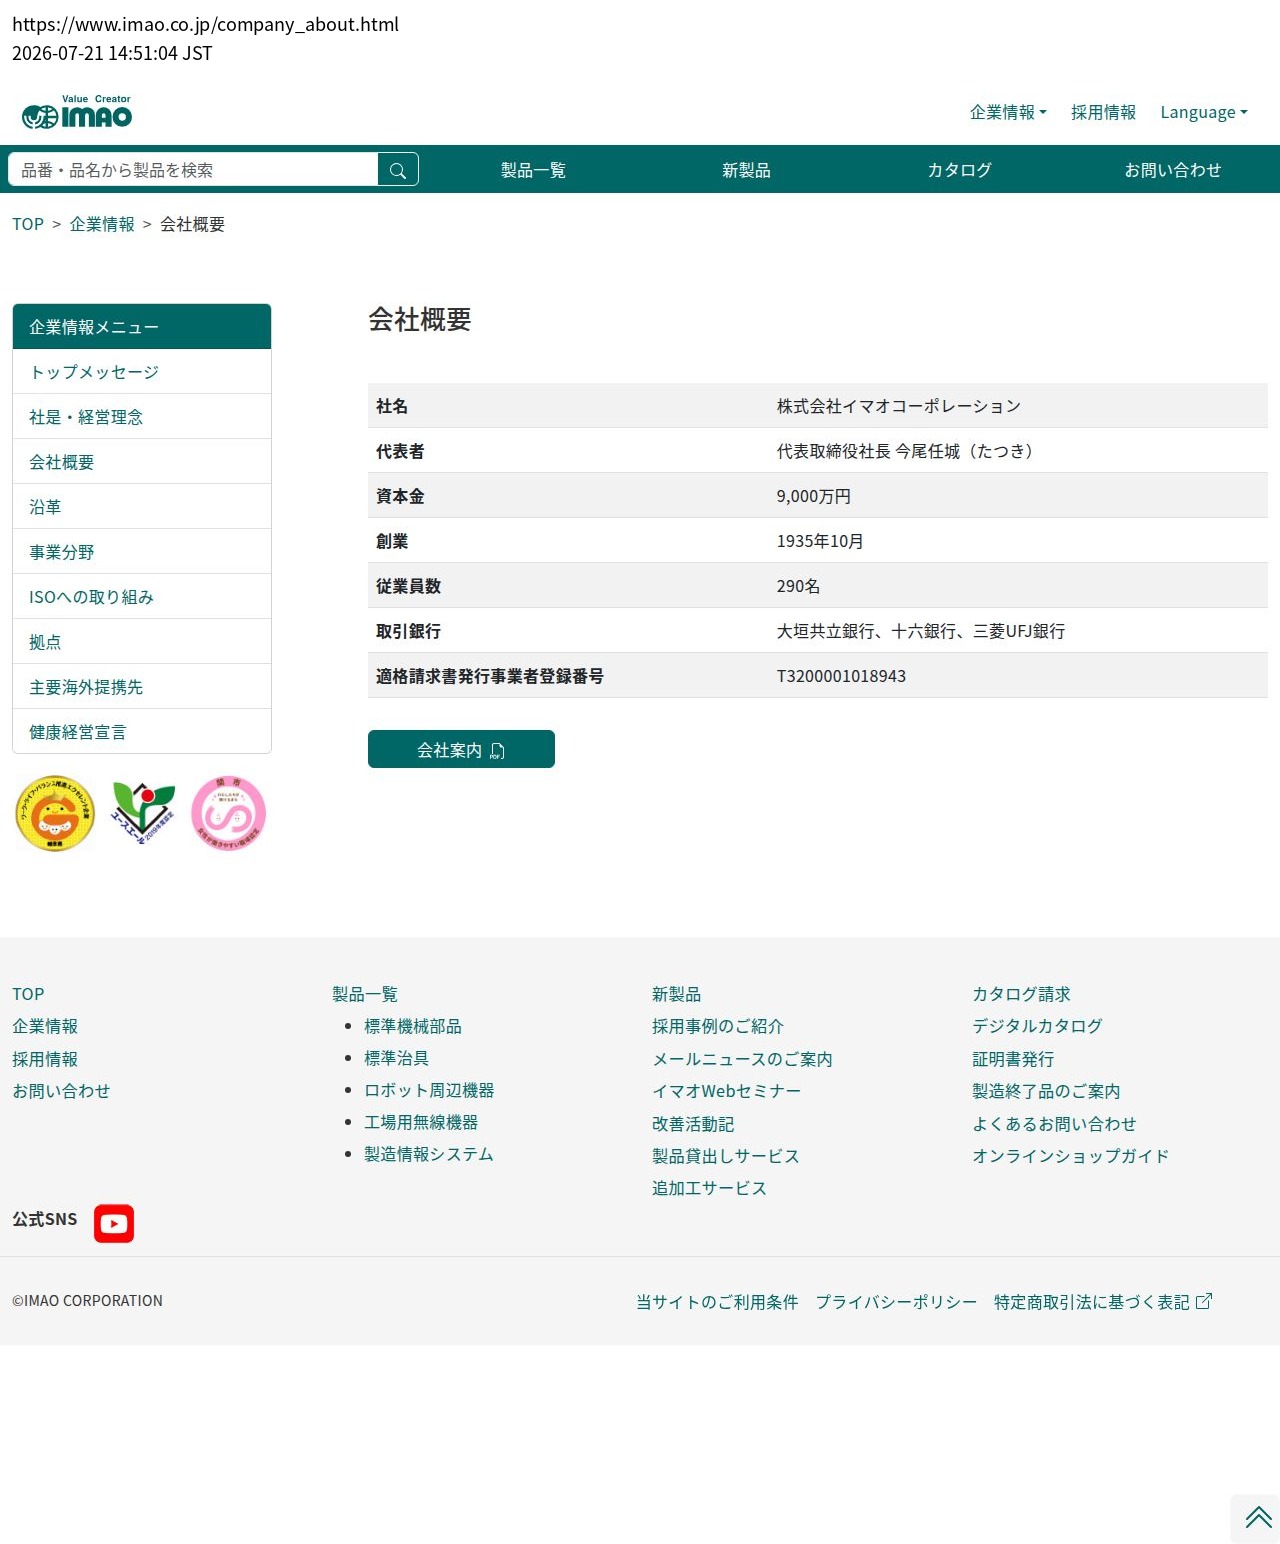
Task: Focus the 品番・品名 product search field
Action: point(193,170)
